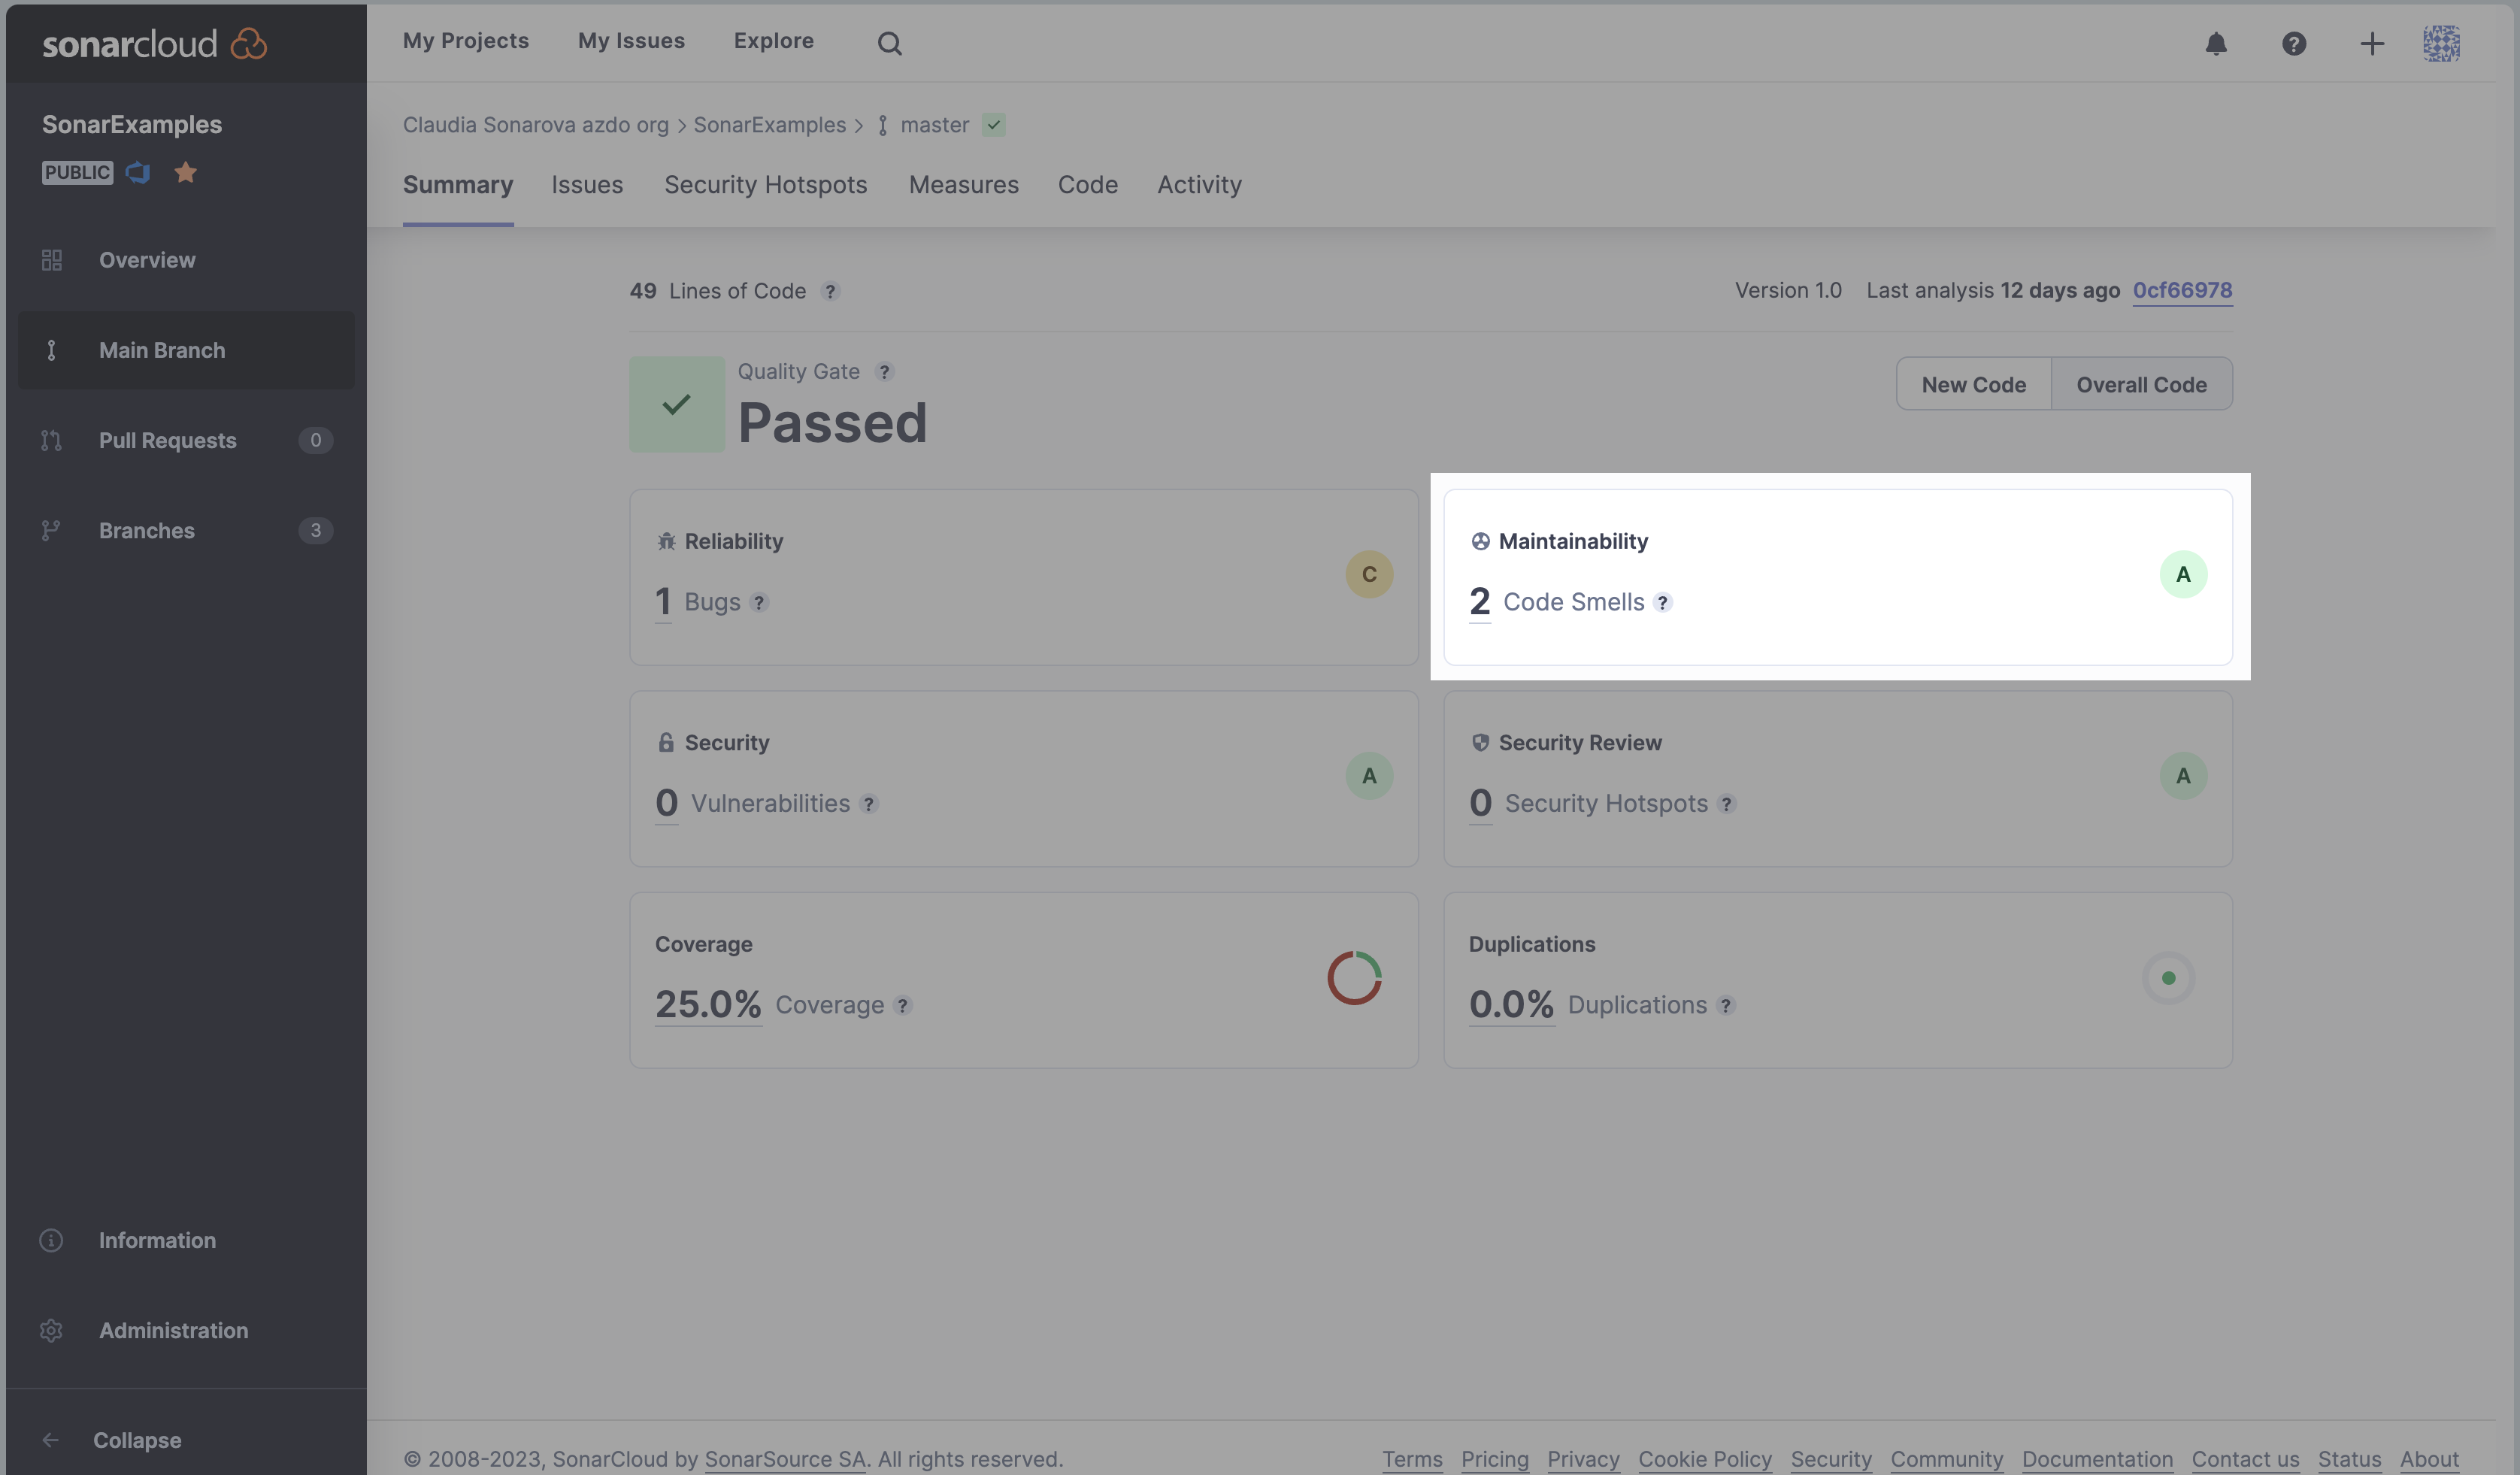2520x1475 pixels.
Task: Click Claudia Sonarova azdo org breadcrumb
Action: [x=536, y=125]
